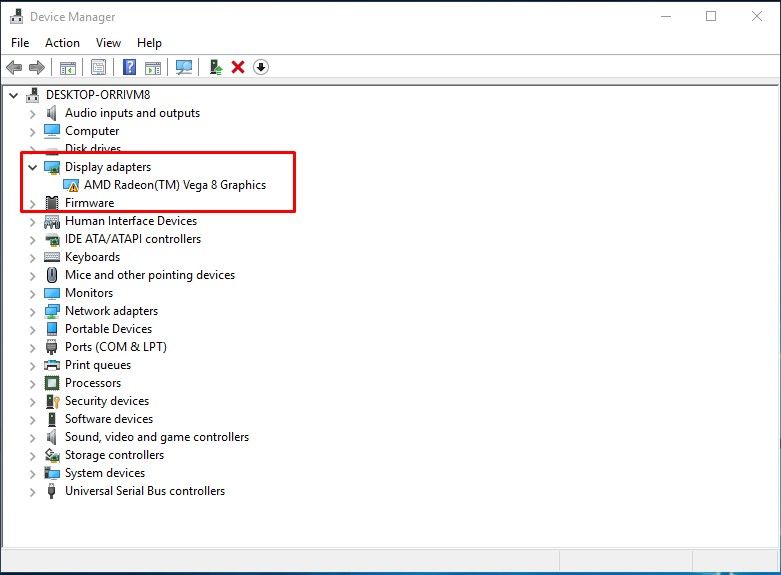This screenshot has width=781, height=575.
Task: Expand the Monitors category chevron
Action: pyautogui.click(x=32, y=294)
